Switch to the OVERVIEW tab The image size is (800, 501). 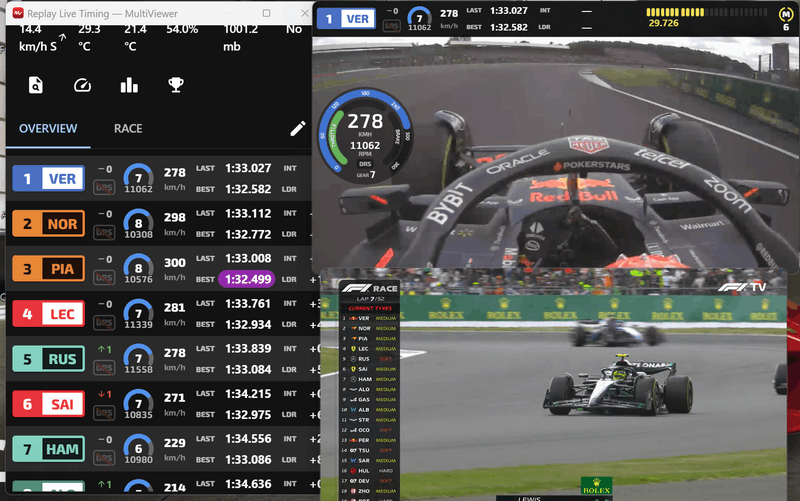(x=48, y=129)
